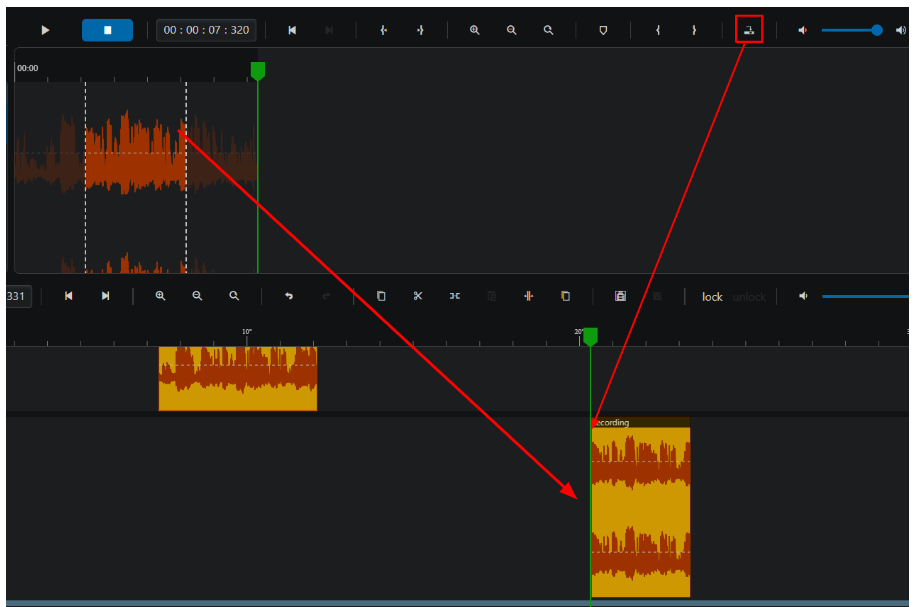This screenshot has width=920, height=607.
Task: Save using the floppy disk icon
Action: click(620, 296)
